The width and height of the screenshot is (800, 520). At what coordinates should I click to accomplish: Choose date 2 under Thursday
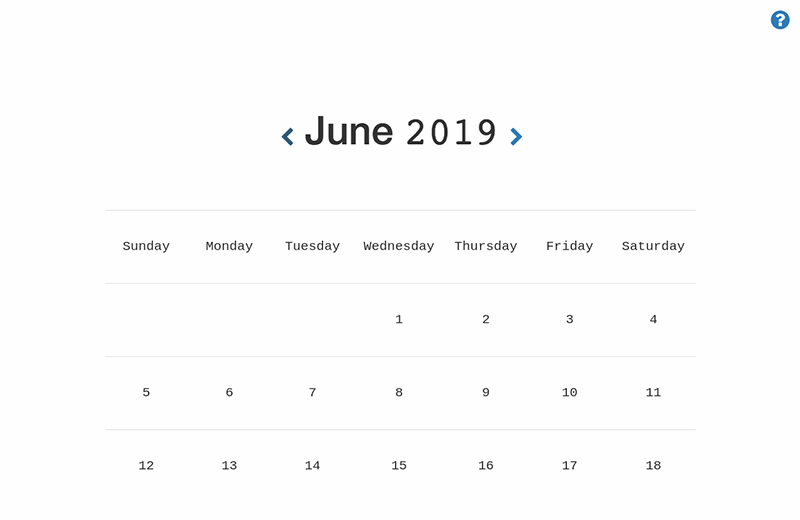tap(486, 319)
